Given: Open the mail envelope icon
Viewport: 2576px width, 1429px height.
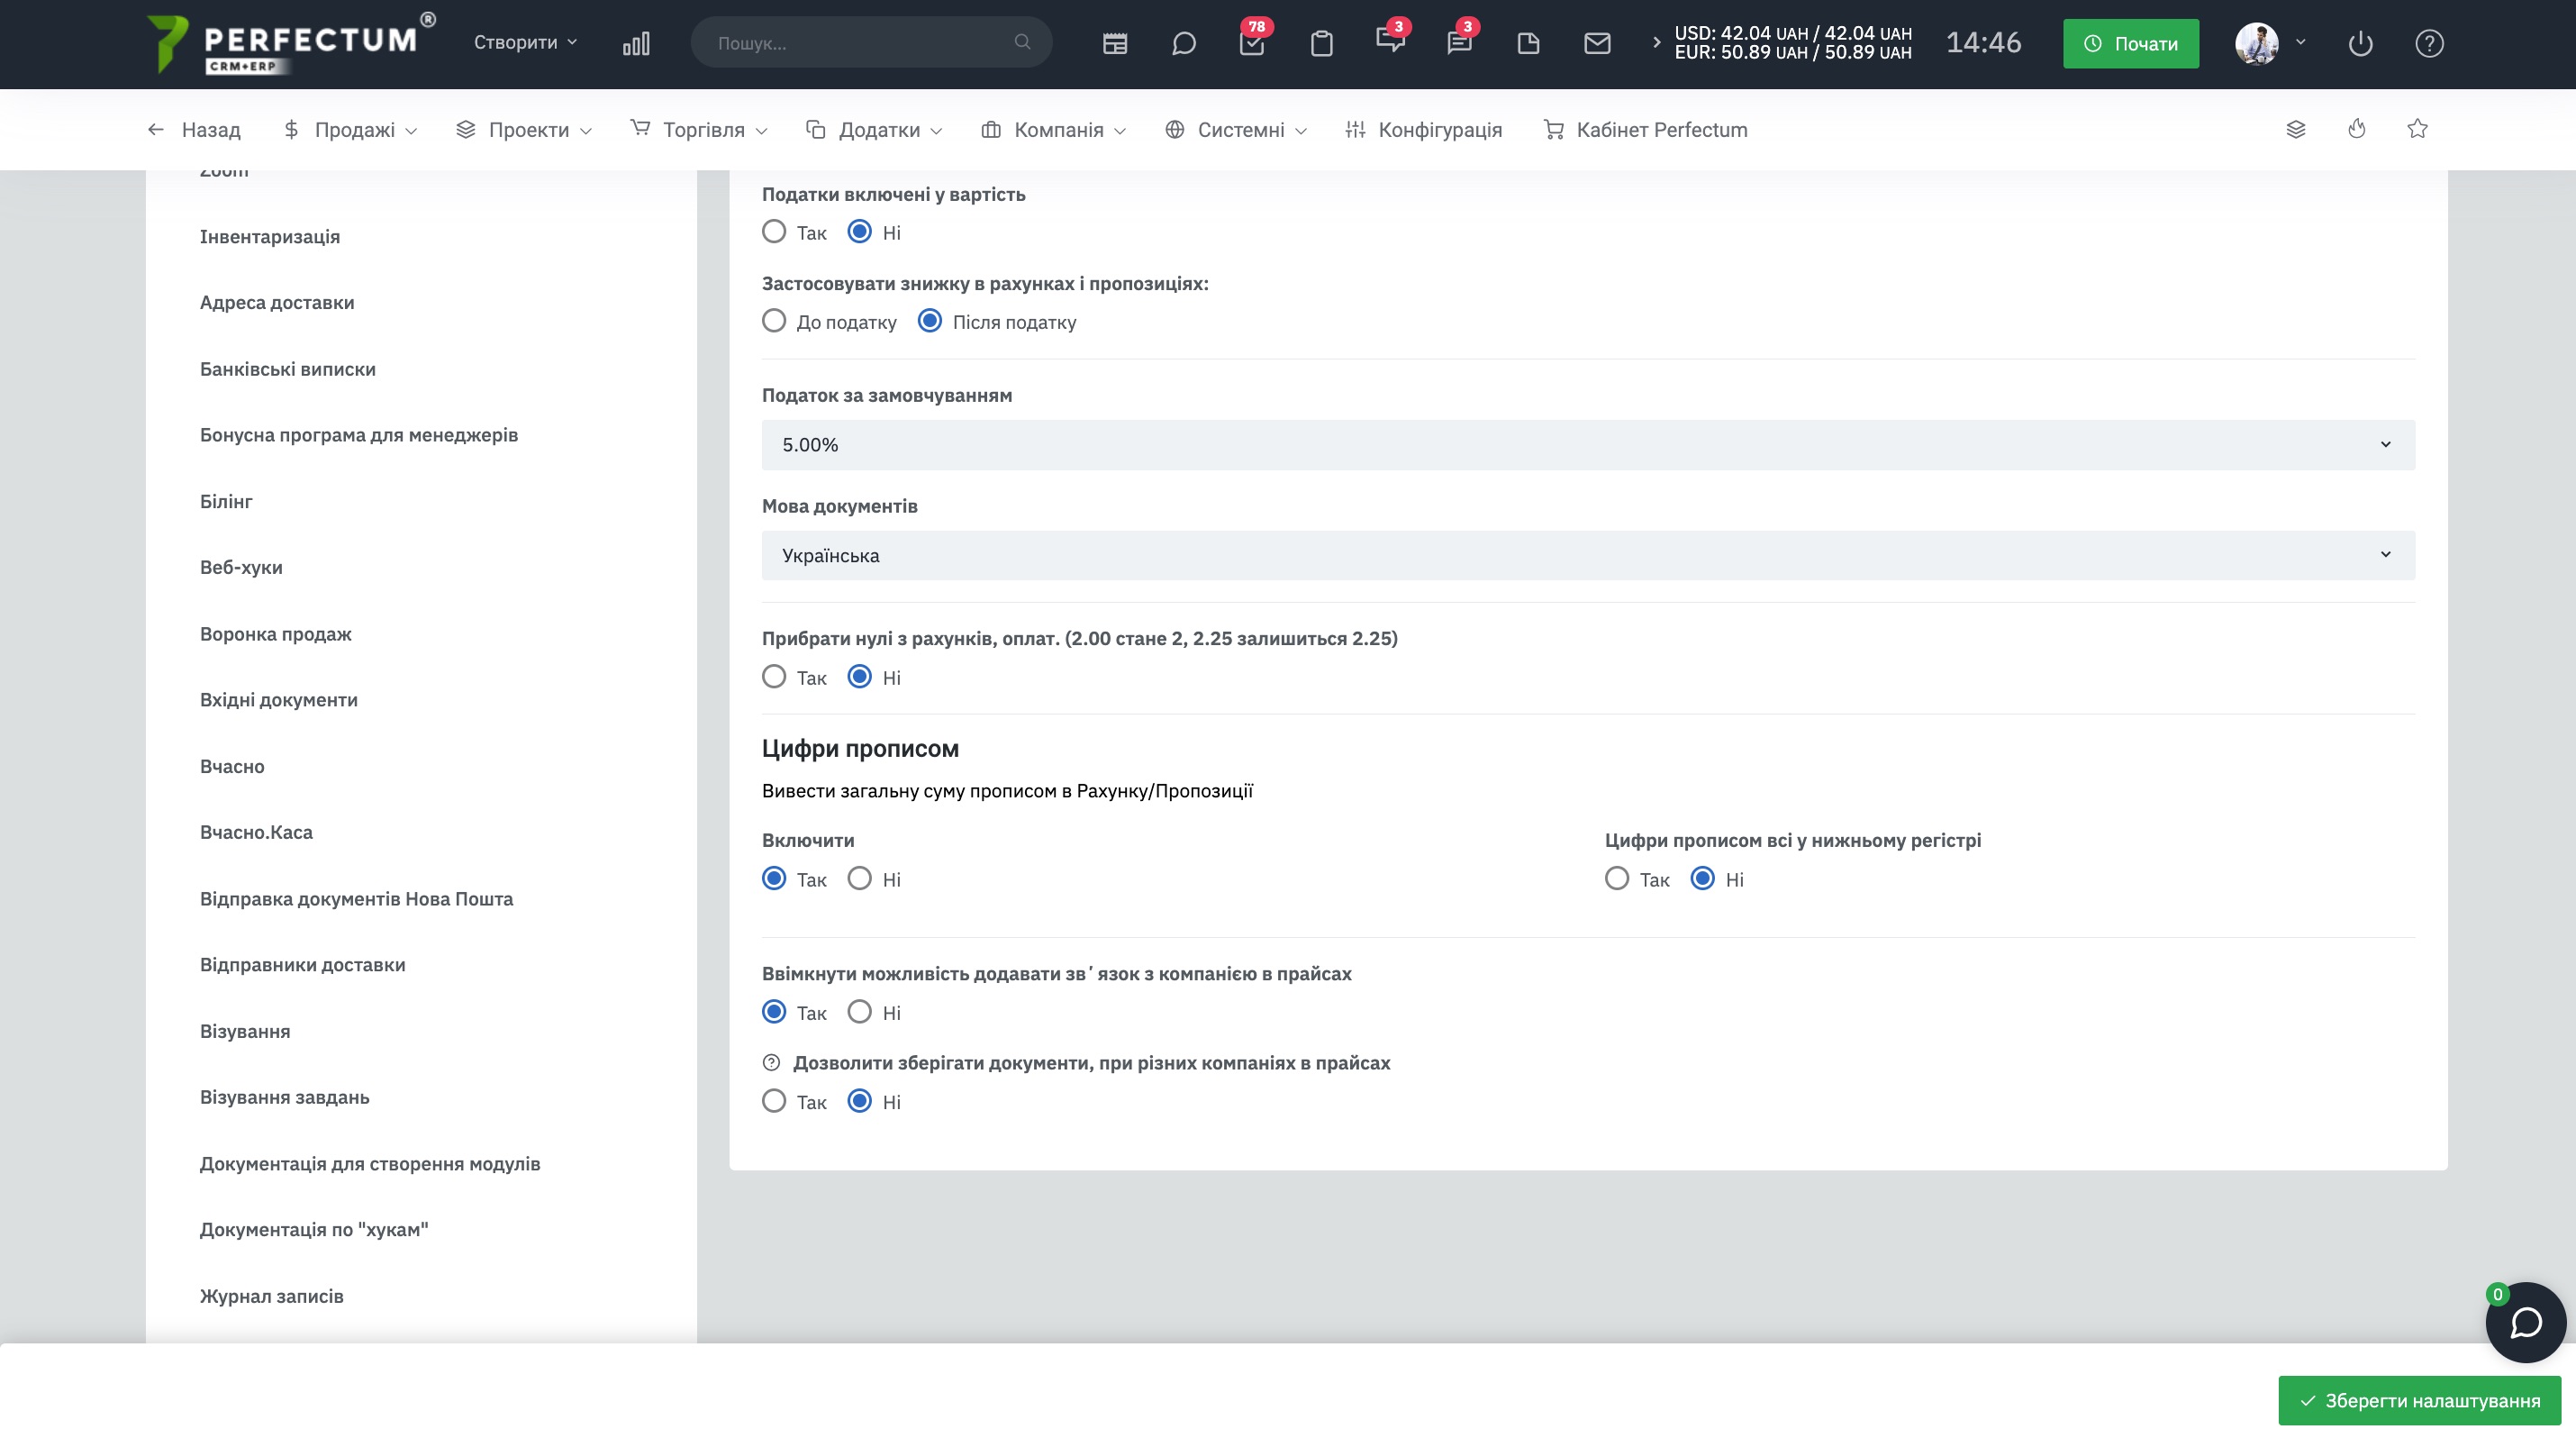Looking at the screenshot, I should (1597, 43).
